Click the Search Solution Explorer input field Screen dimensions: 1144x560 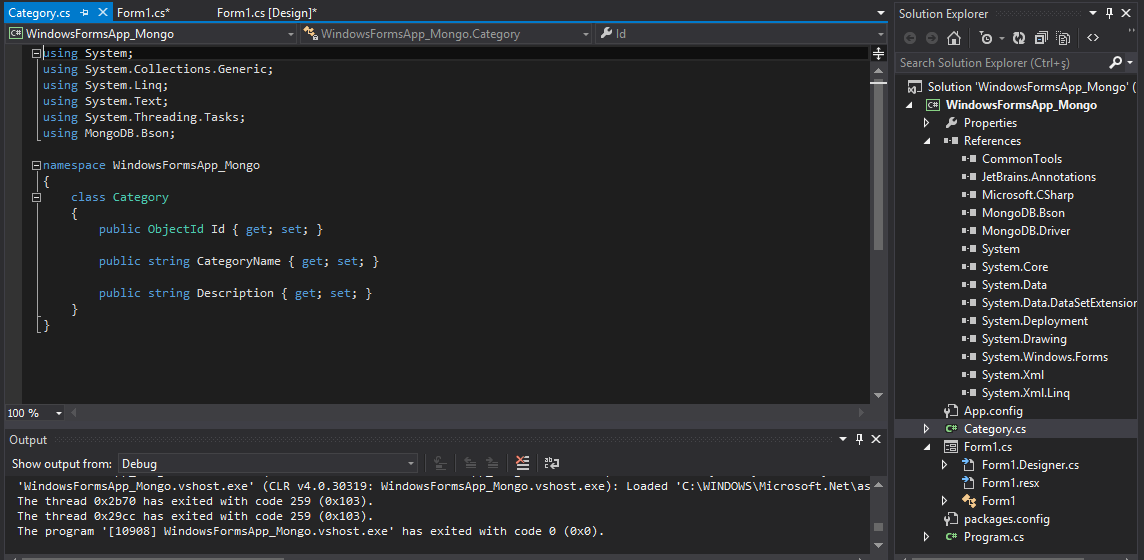coord(1000,62)
